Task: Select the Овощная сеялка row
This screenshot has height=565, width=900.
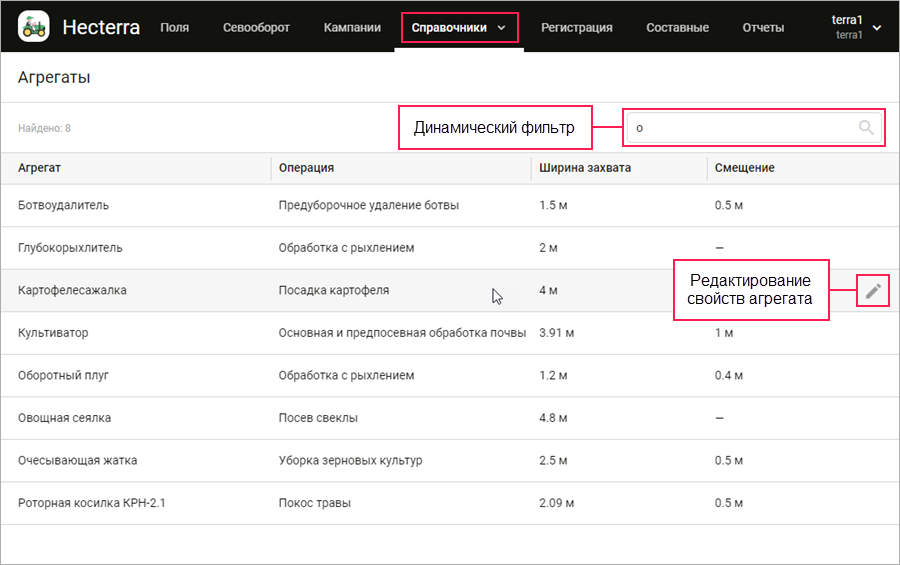Action: pyautogui.click(x=64, y=418)
